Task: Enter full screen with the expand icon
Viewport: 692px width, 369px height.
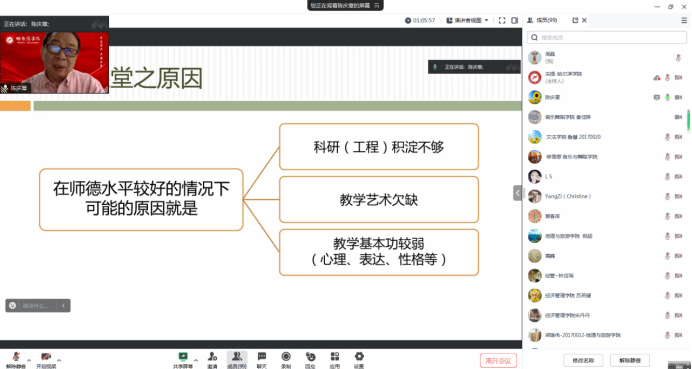Action: (502, 20)
